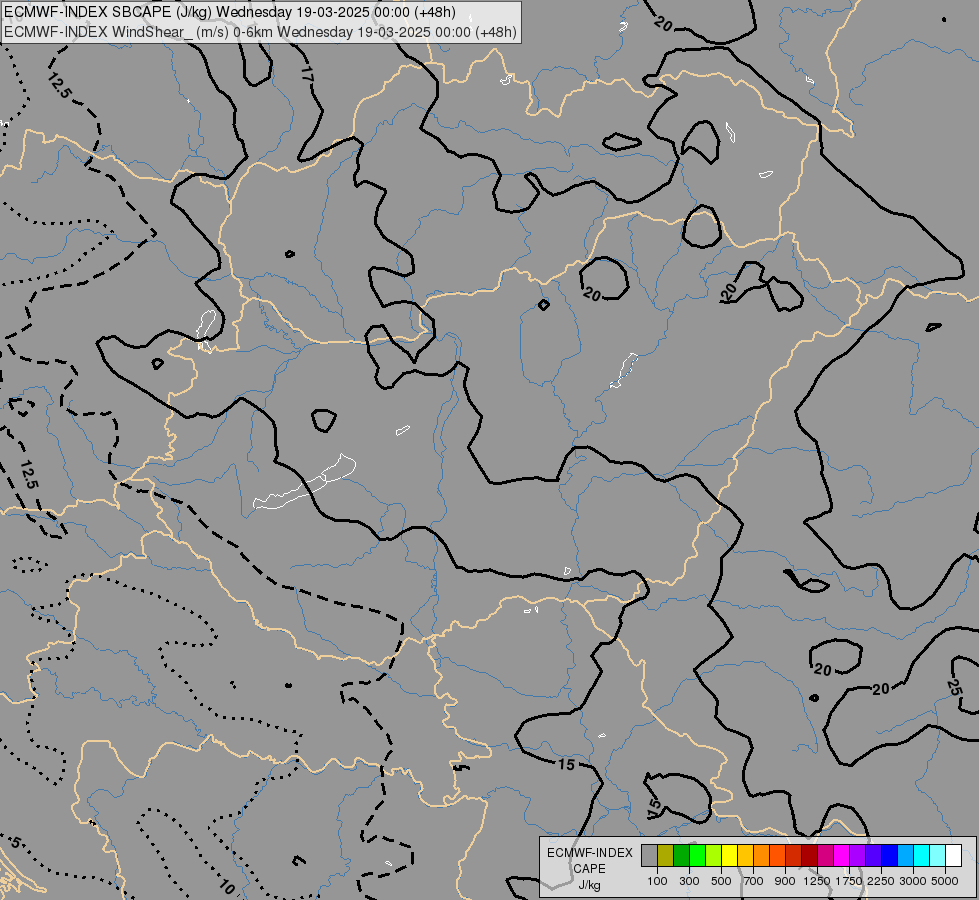Click the legend value 300
The image size is (979, 900).
point(689,881)
